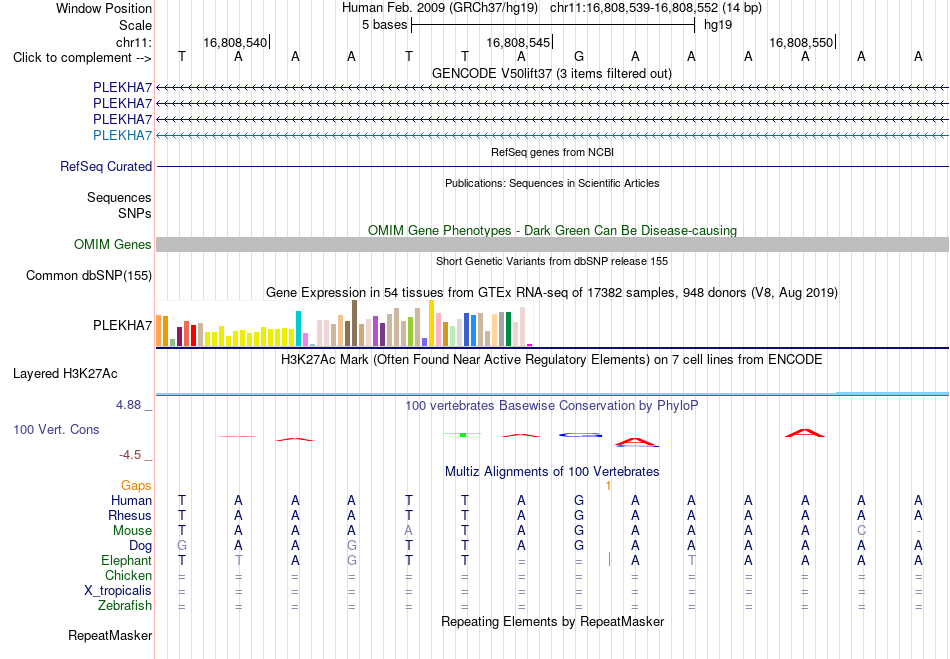Click the small magenta bar ending GTEx chart
This screenshot has width=950, height=659.
coord(530,345)
